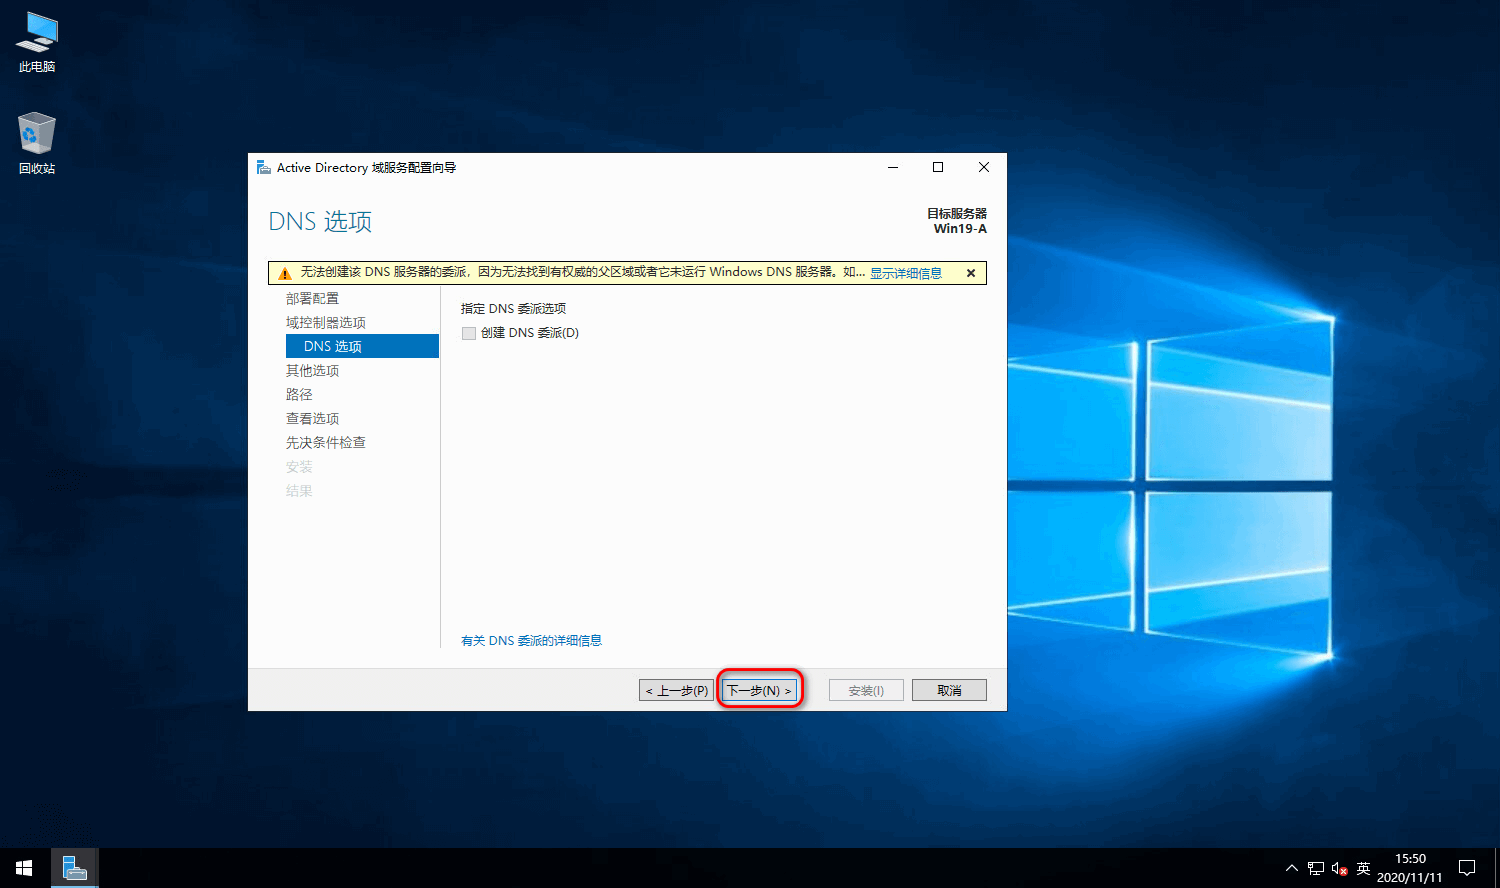
Task: Open the 此电脑 desktop icon
Action: click(x=37, y=42)
